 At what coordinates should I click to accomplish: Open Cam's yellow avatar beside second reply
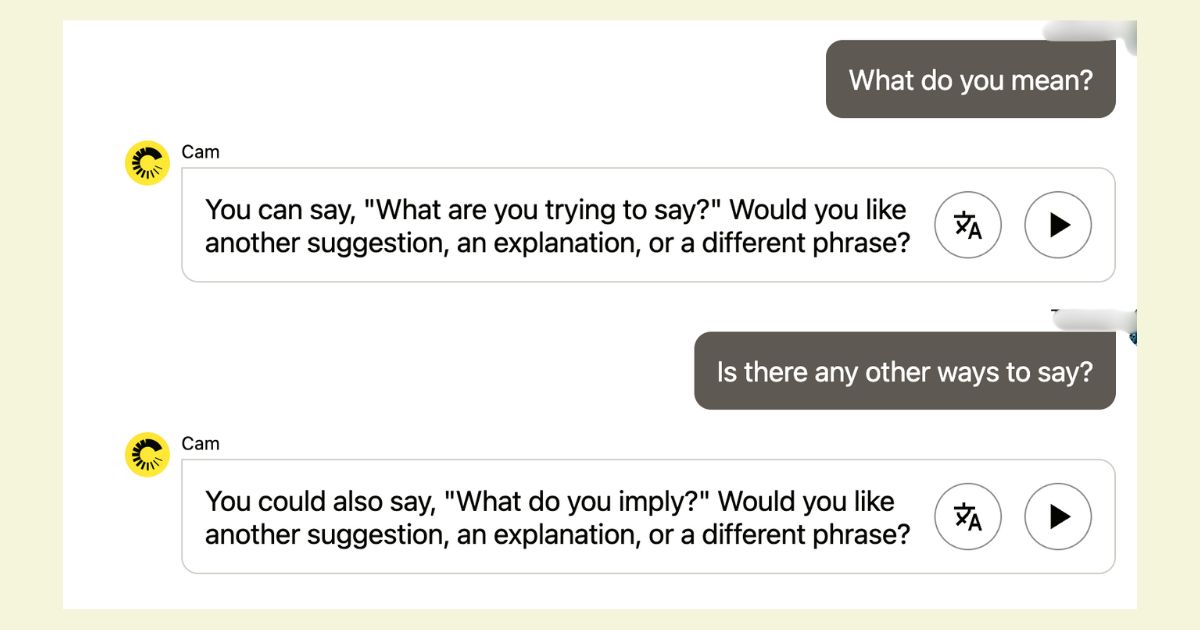148,454
